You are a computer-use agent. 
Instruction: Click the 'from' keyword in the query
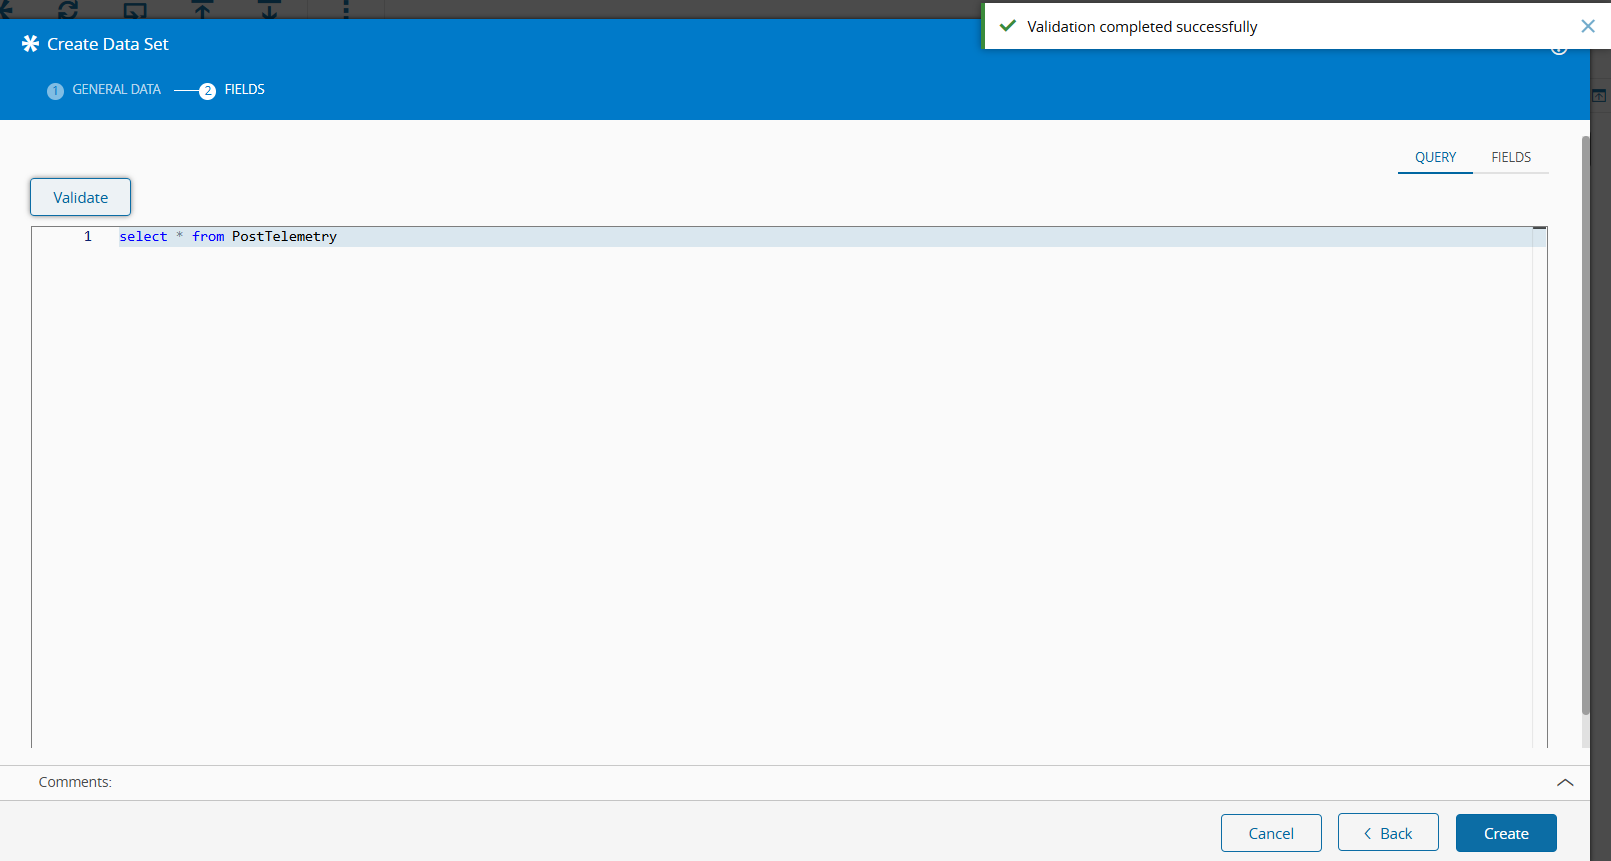click(208, 237)
